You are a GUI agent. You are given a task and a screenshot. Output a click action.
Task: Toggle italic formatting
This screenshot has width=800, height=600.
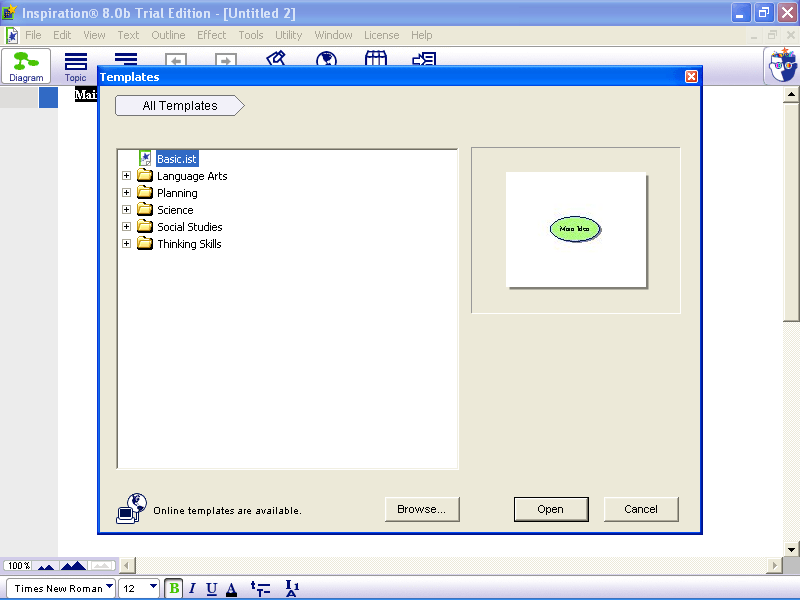pos(192,588)
